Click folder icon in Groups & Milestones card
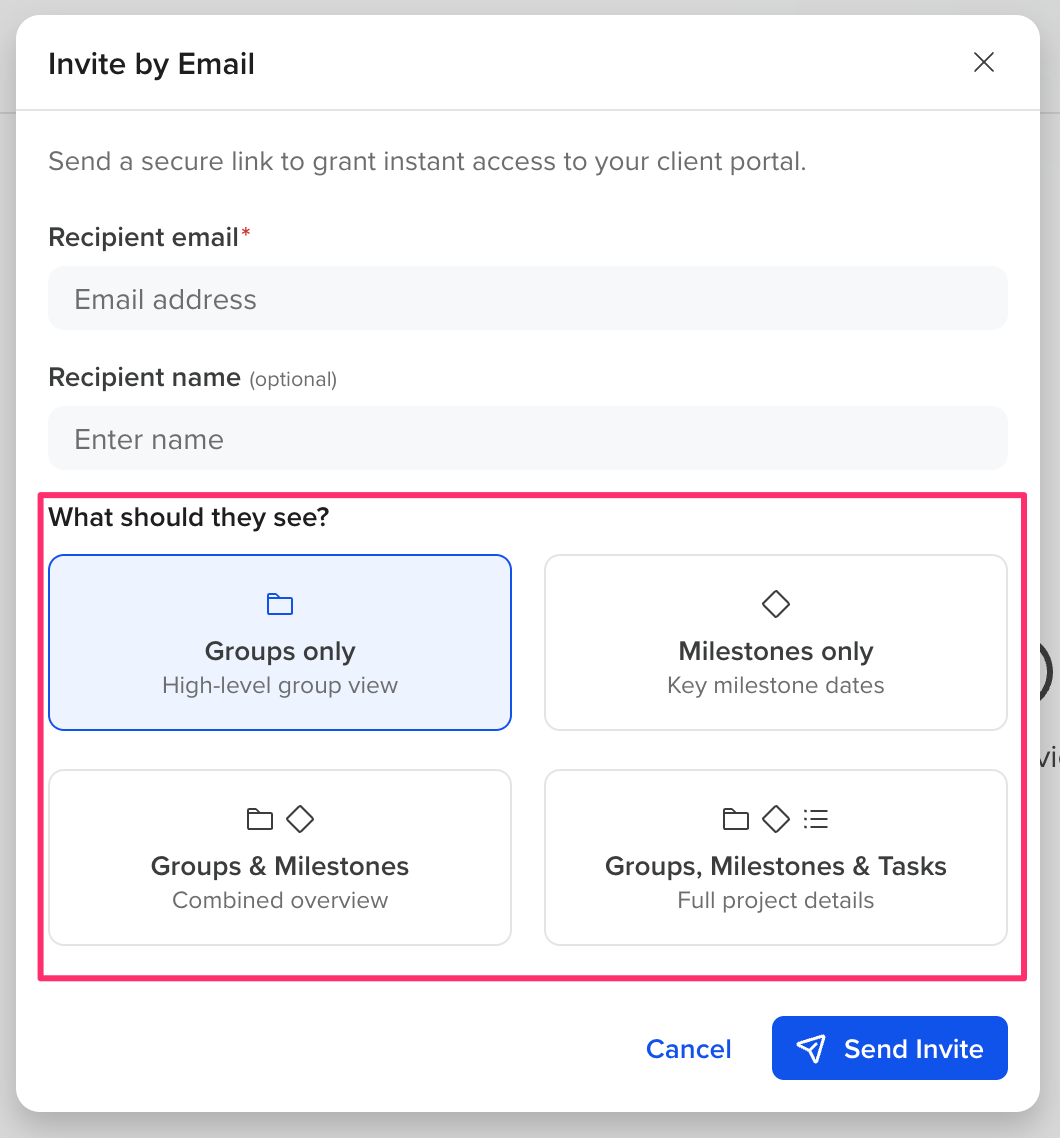Screen dimensions: 1060x1138 [x=259, y=819]
